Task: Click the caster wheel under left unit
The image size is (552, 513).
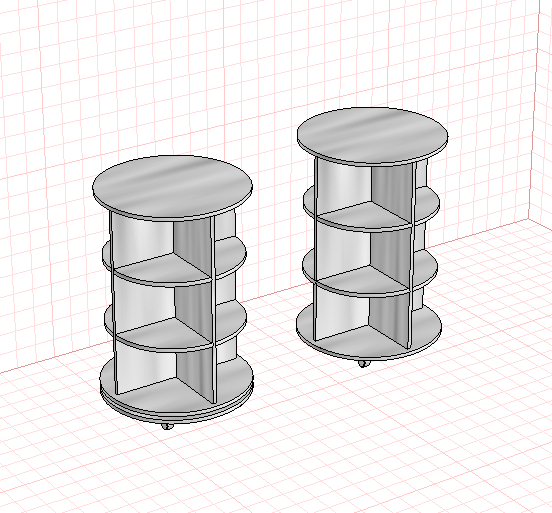Action: click(168, 426)
